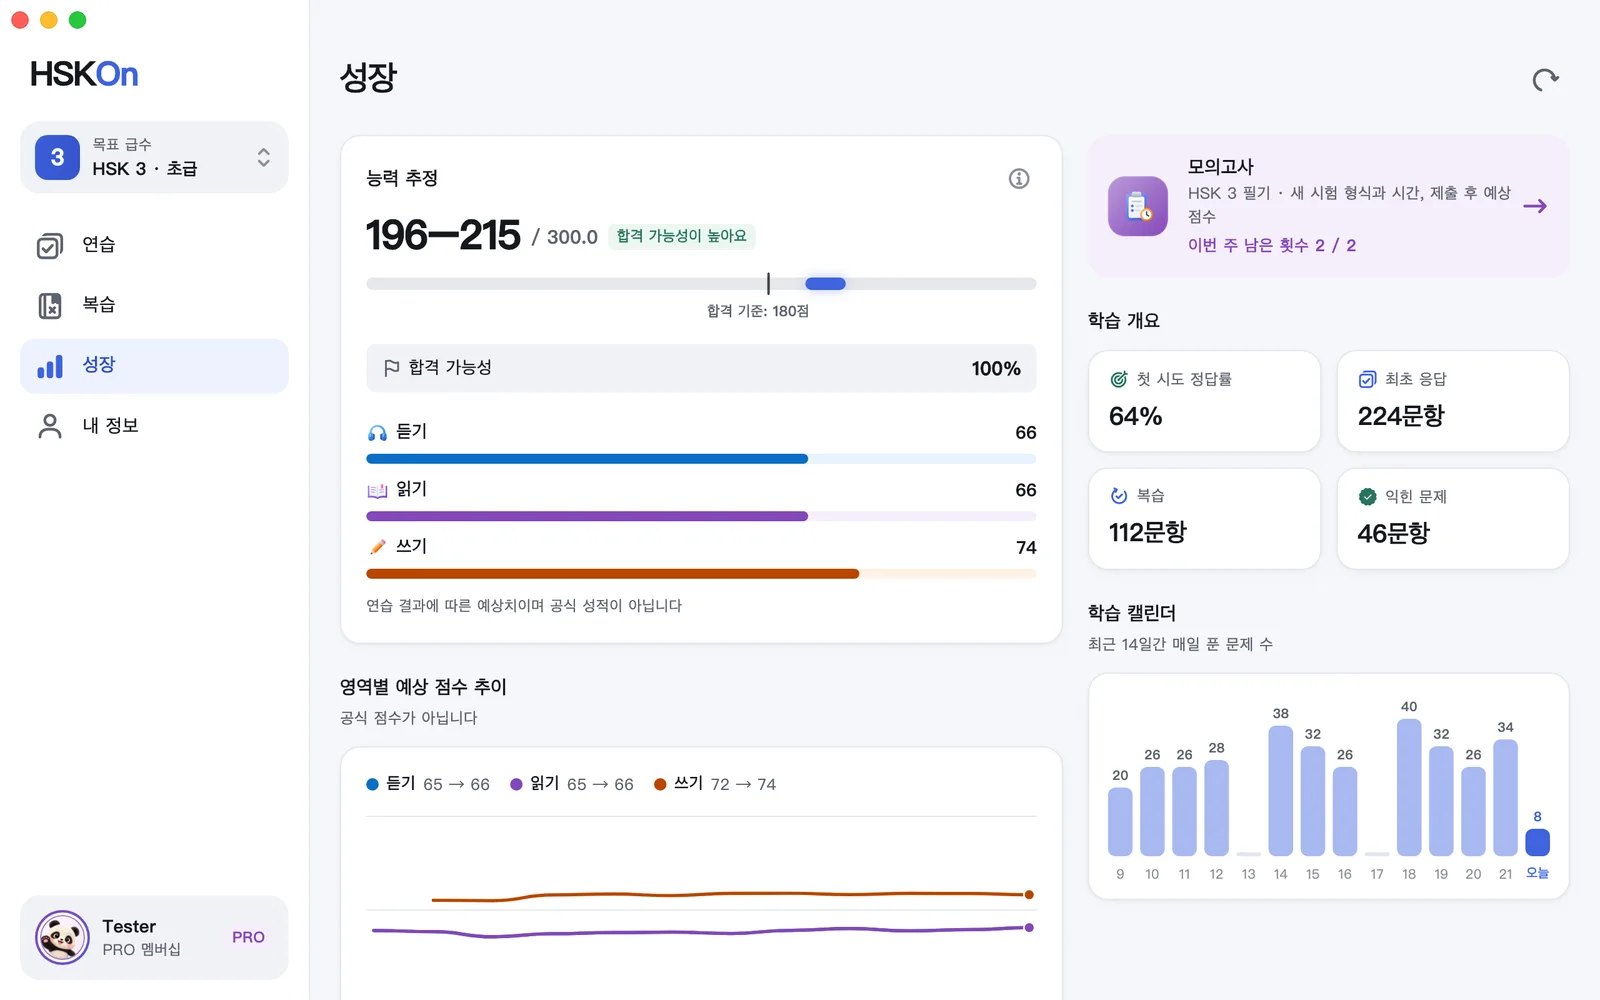Click the PRO membership badge

[248, 938]
